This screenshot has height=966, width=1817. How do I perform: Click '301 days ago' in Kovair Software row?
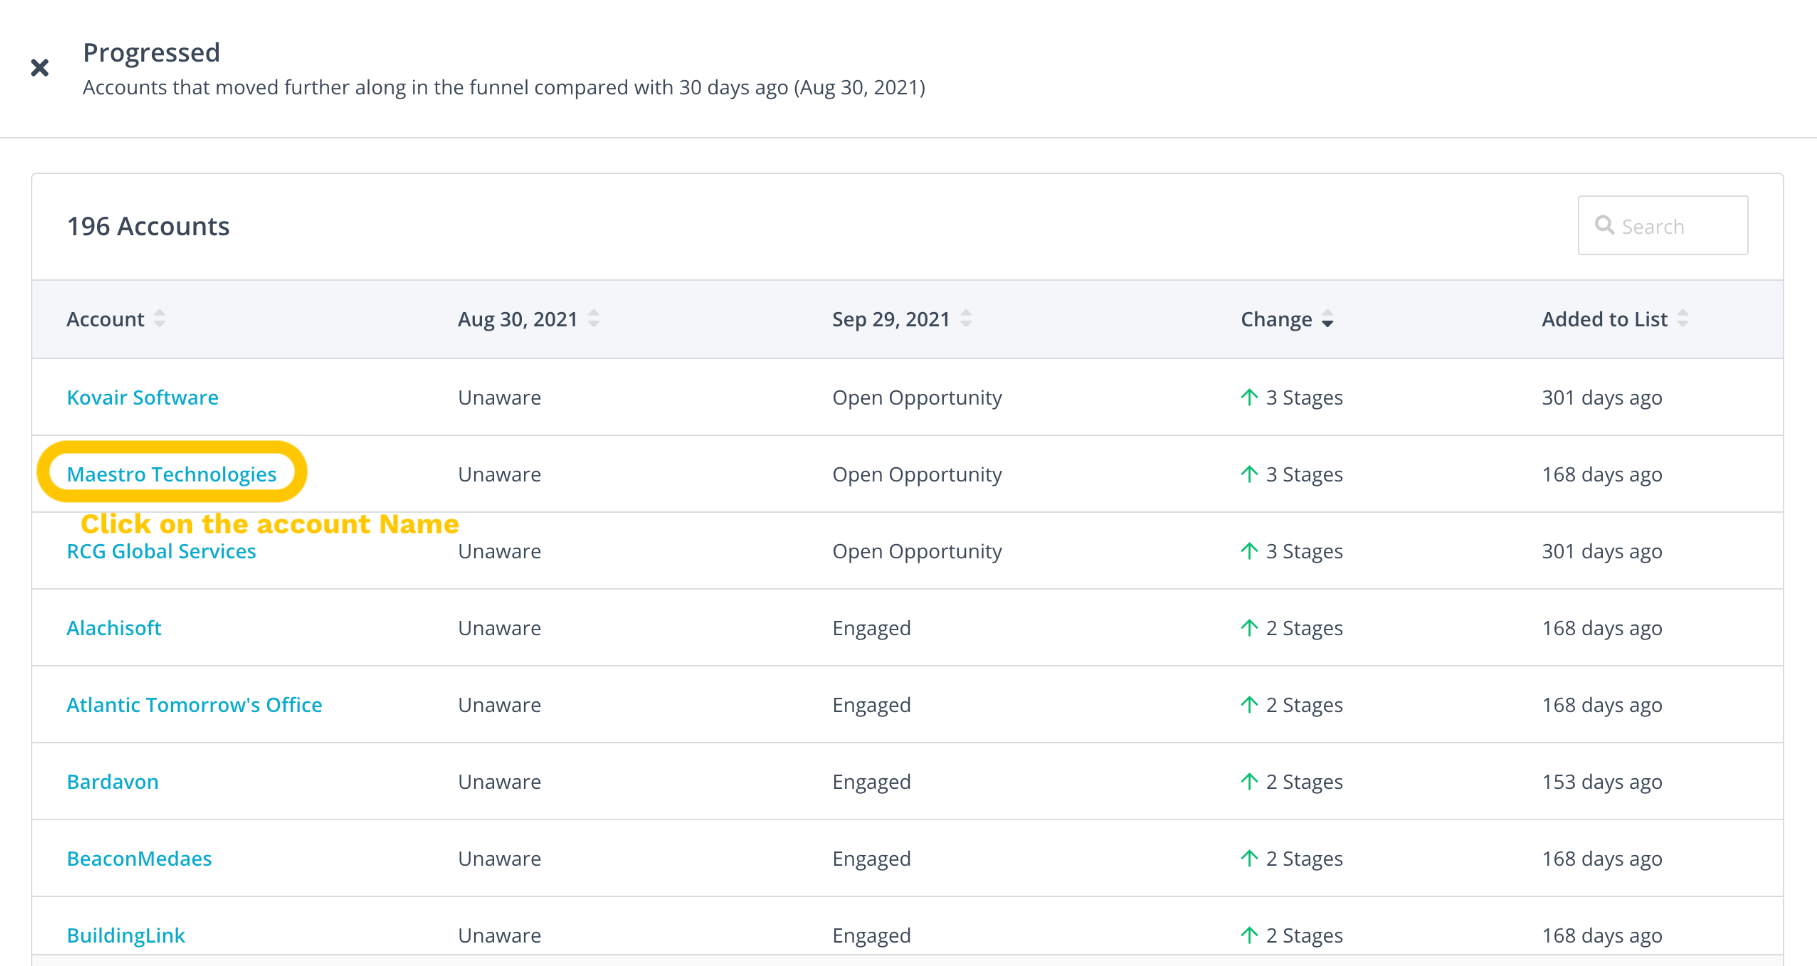click(1602, 397)
